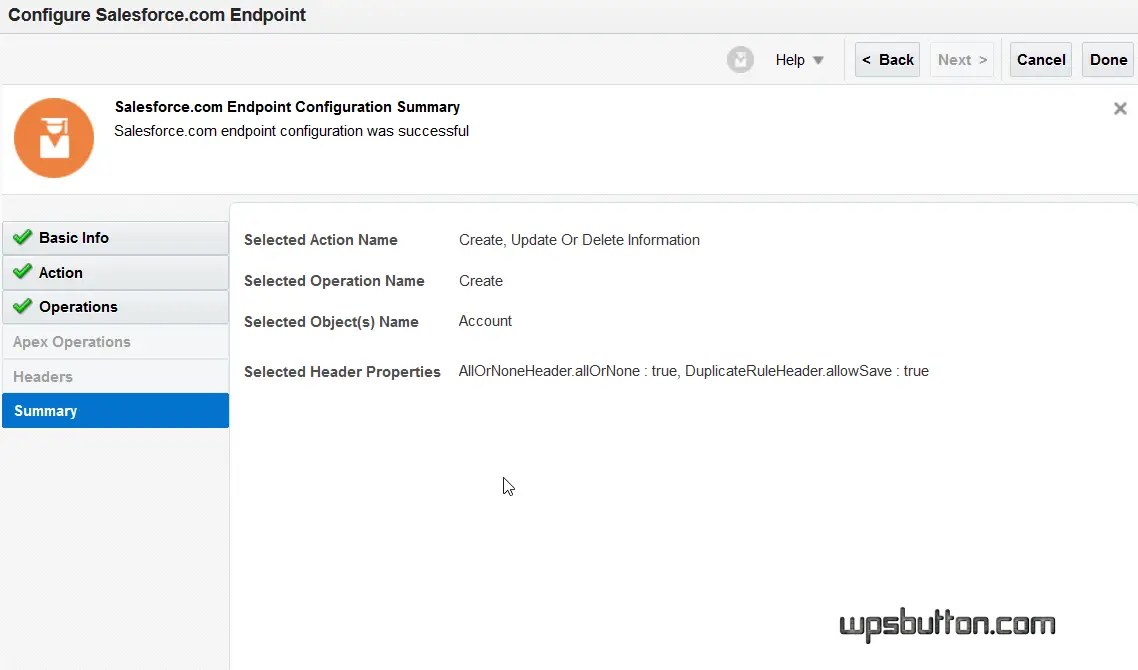1138x670 pixels.
Task: Select the Apex Operations step
Action: pos(115,342)
